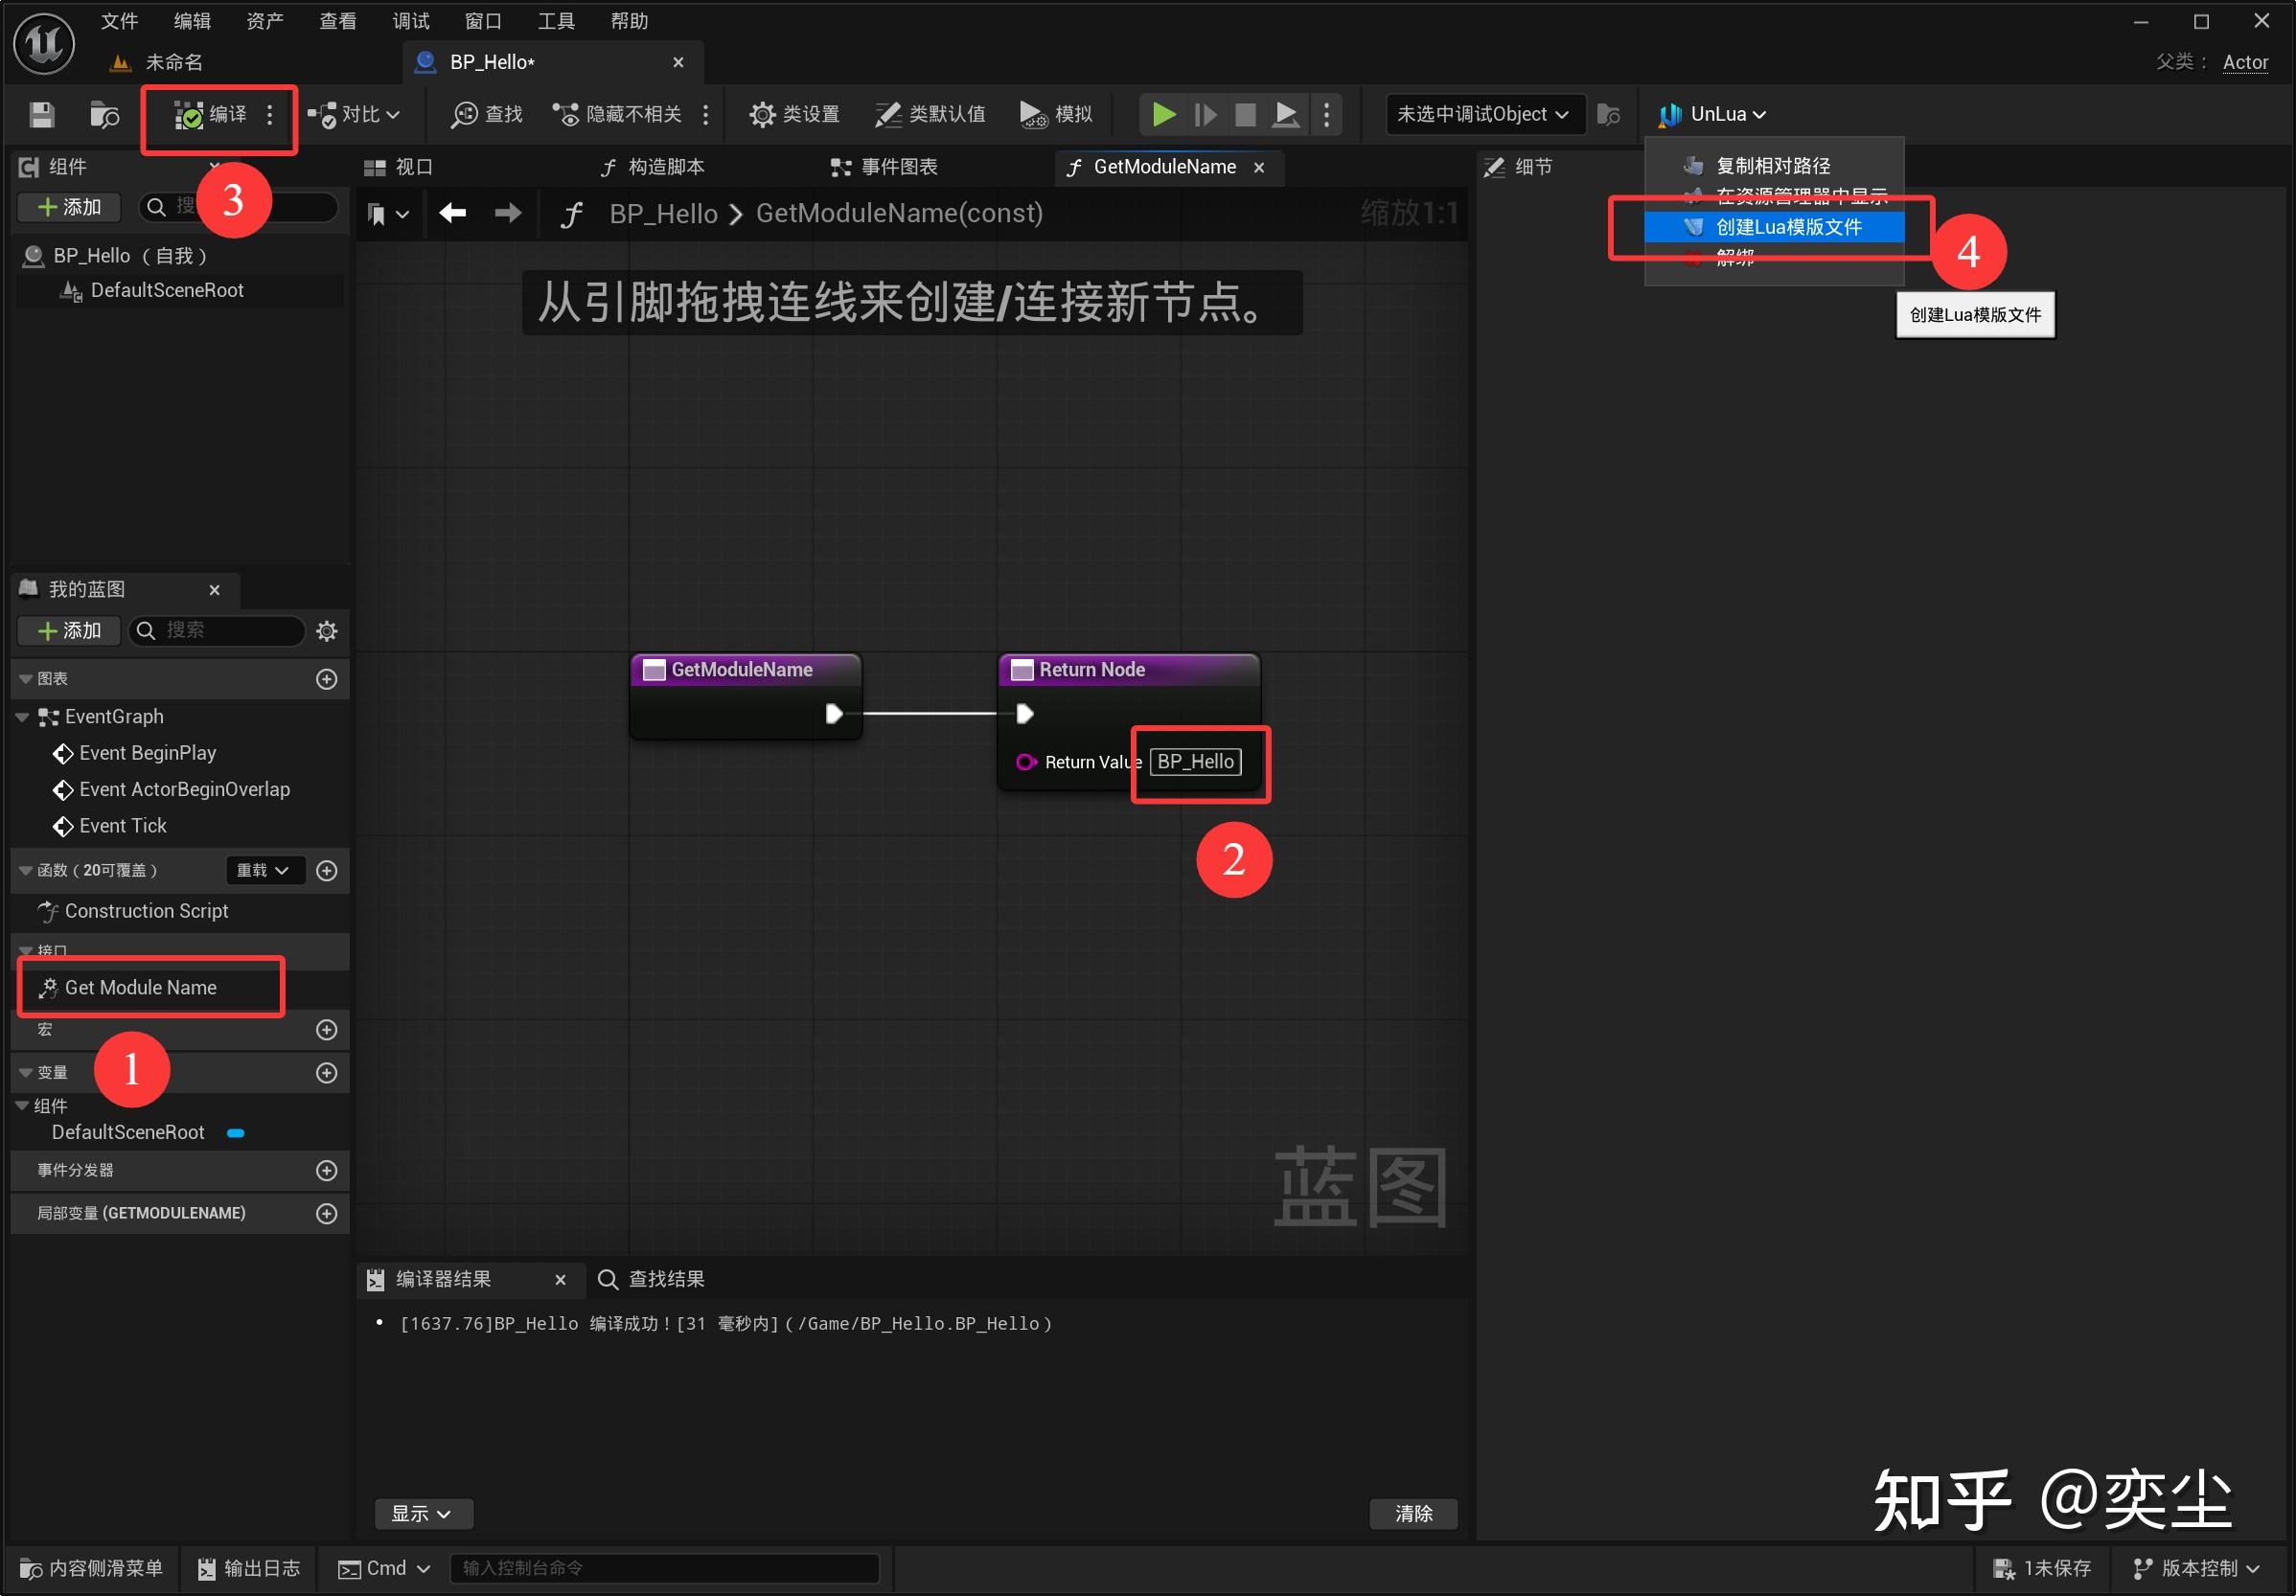Click the graph forward navigation arrow

[x=508, y=213]
